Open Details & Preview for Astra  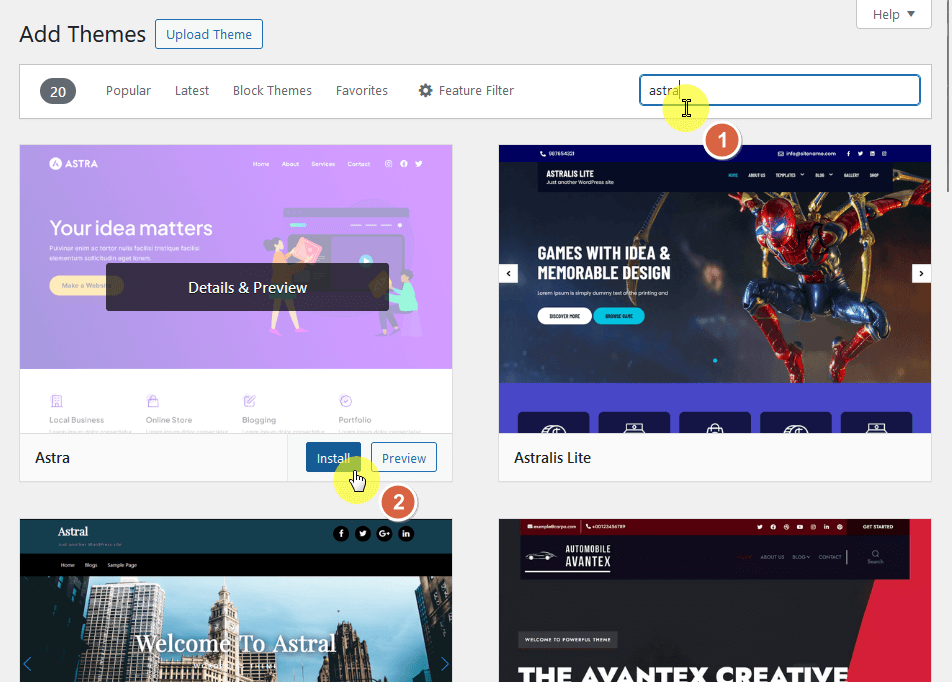[247, 287]
